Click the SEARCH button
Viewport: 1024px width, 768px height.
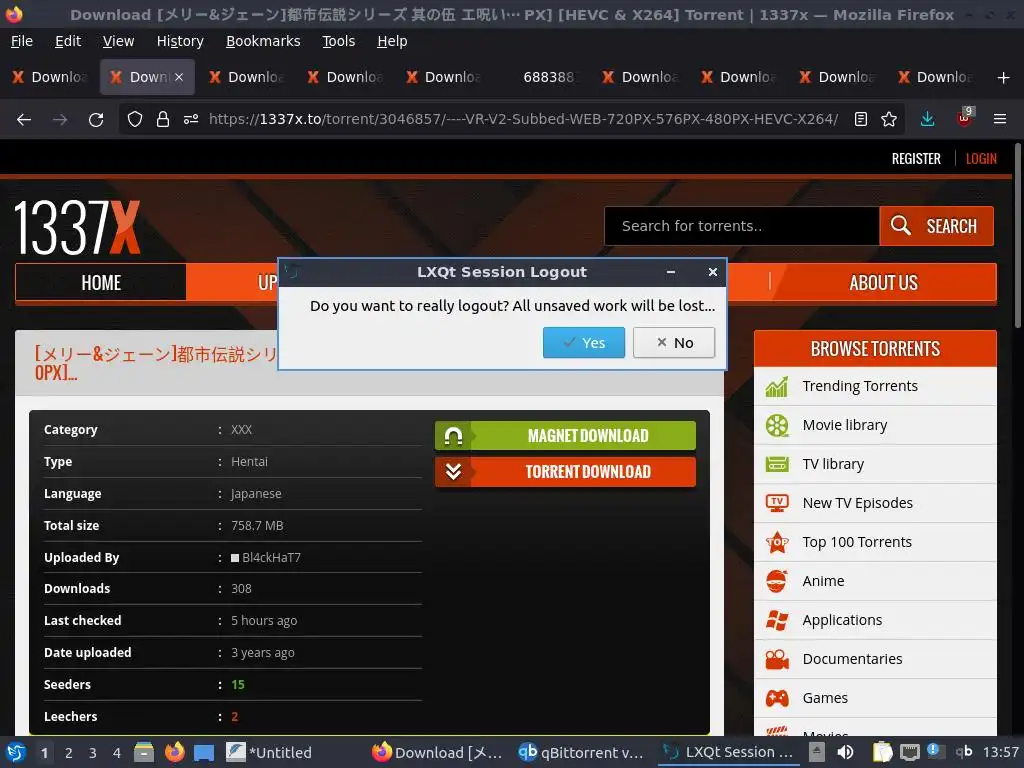[936, 226]
